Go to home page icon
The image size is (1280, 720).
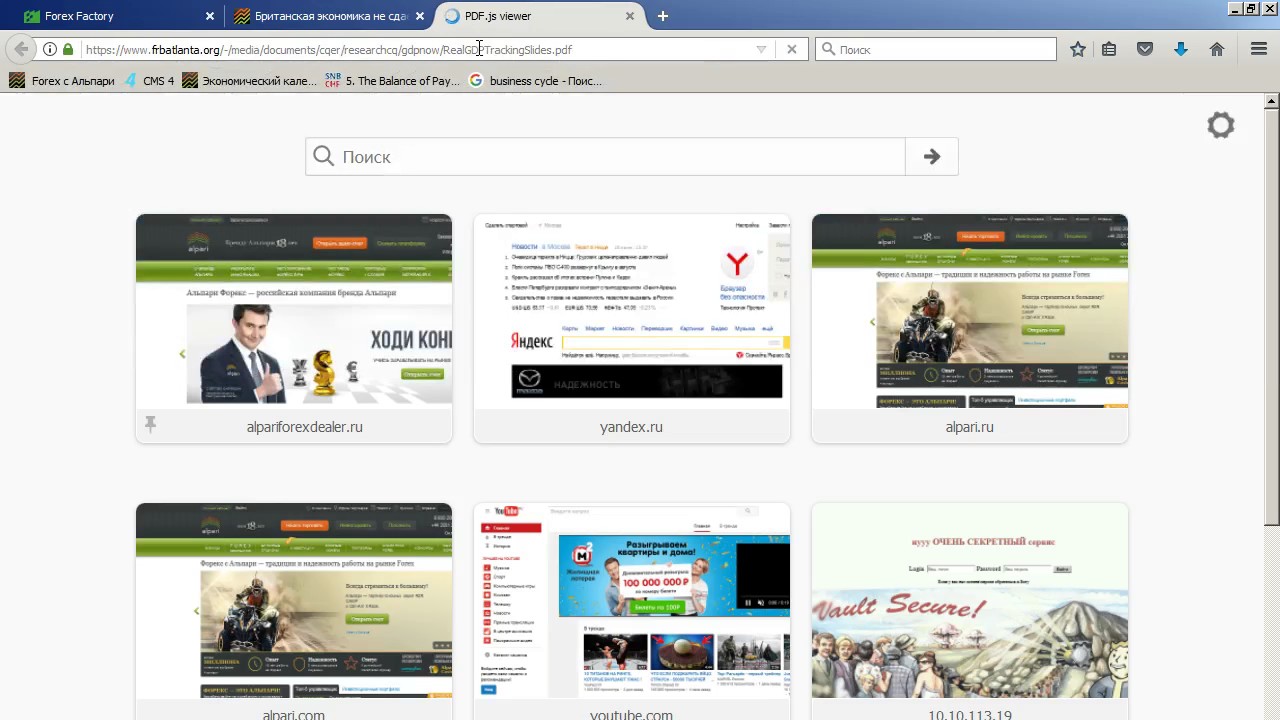click(x=1217, y=49)
